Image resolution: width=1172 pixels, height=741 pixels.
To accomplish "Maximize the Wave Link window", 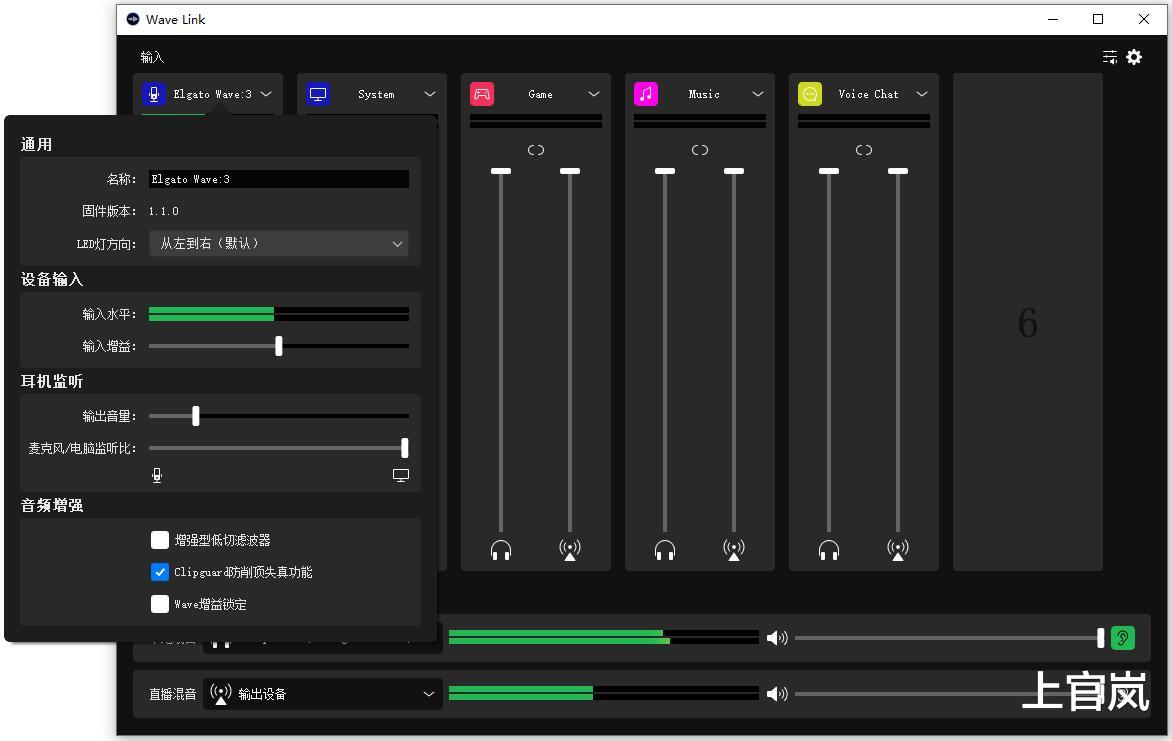I will pyautogui.click(x=1098, y=19).
